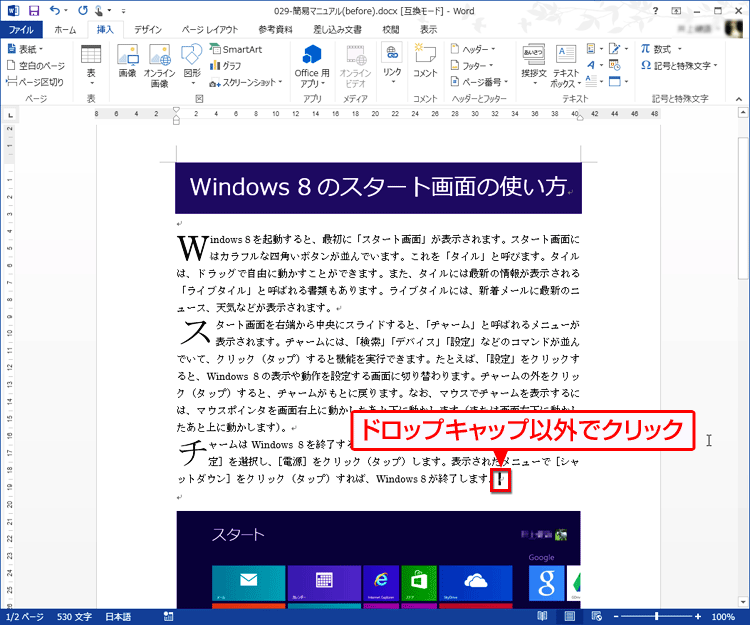Insert a table with the 表 button
The width and height of the screenshot is (750, 625).
coord(91,66)
